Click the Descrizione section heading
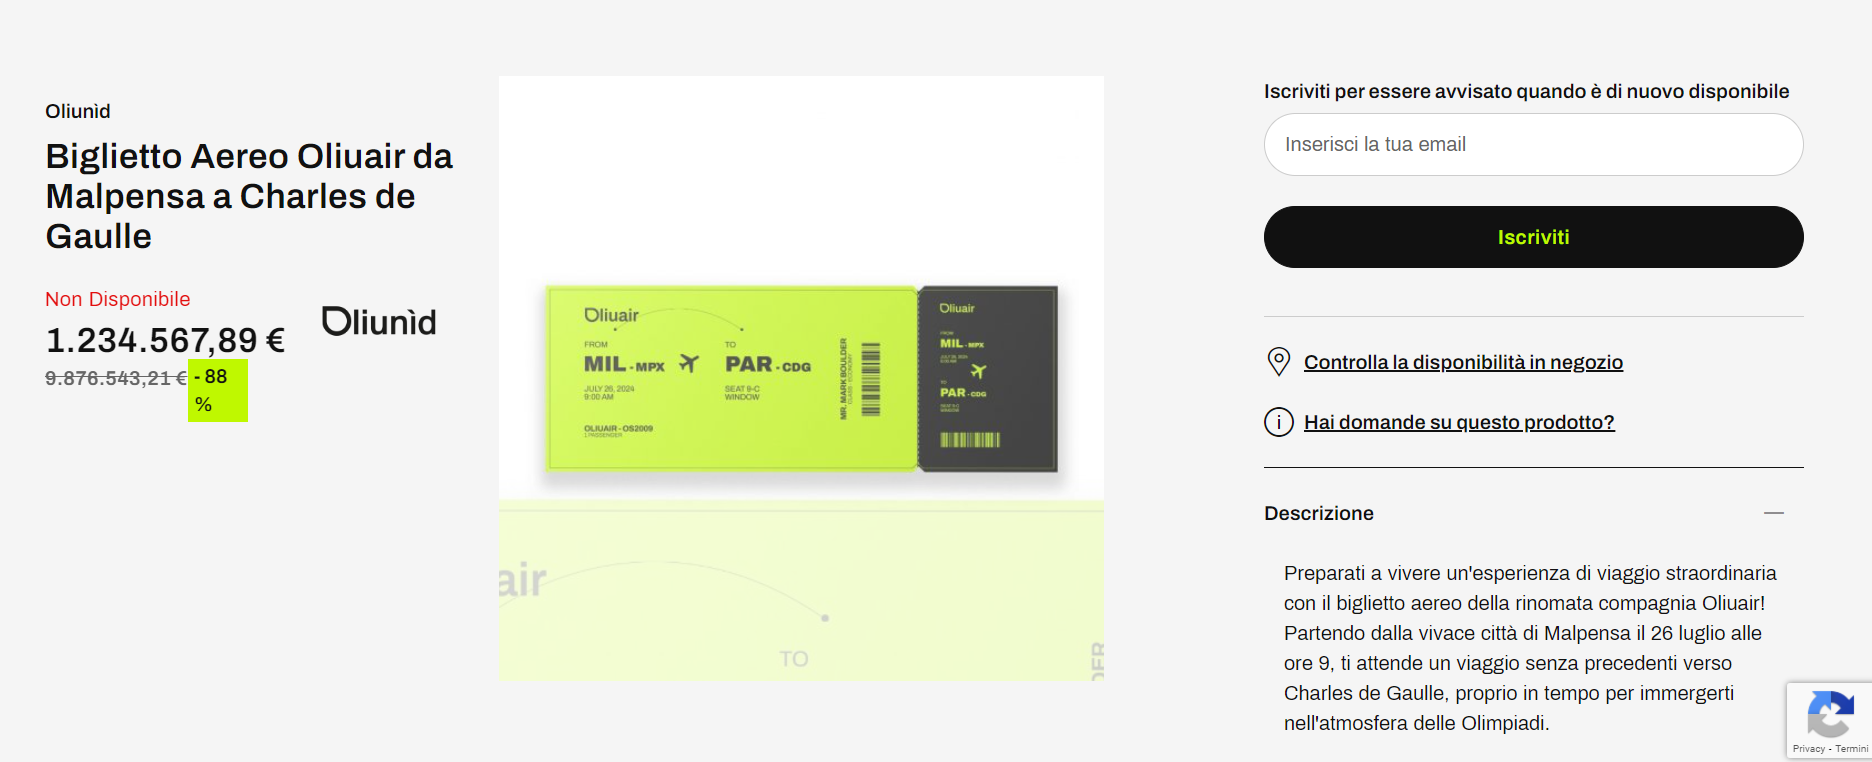1872x762 pixels. click(1318, 513)
